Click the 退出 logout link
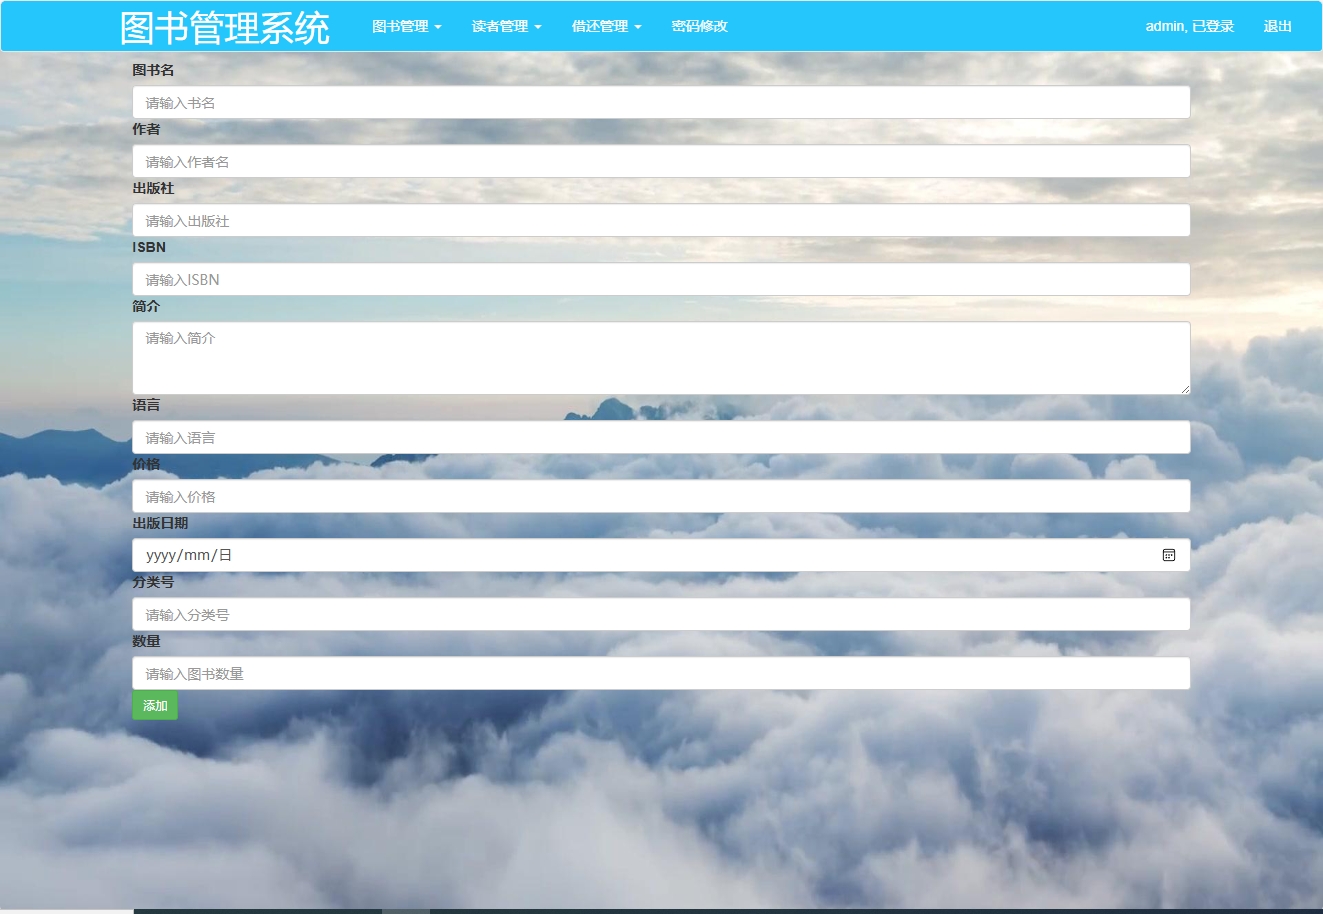The width and height of the screenshot is (1323, 914). coord(1277,27)
